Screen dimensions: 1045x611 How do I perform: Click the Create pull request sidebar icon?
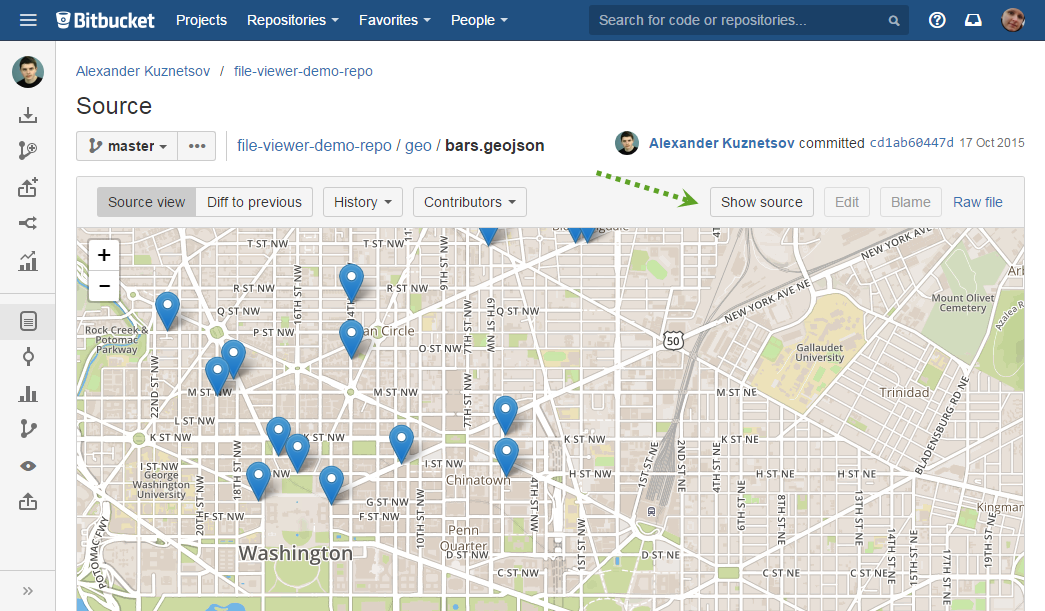(x=28, y=187)
